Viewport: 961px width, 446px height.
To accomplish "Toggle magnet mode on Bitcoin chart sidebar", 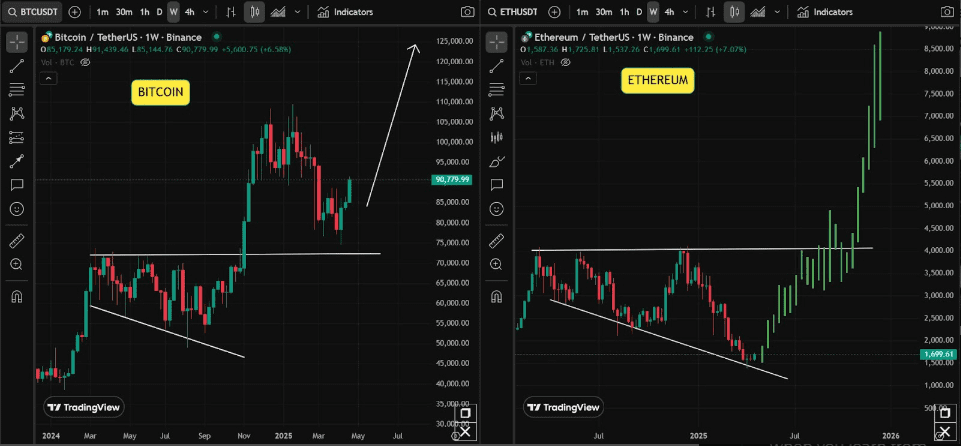I will [17, 296].
